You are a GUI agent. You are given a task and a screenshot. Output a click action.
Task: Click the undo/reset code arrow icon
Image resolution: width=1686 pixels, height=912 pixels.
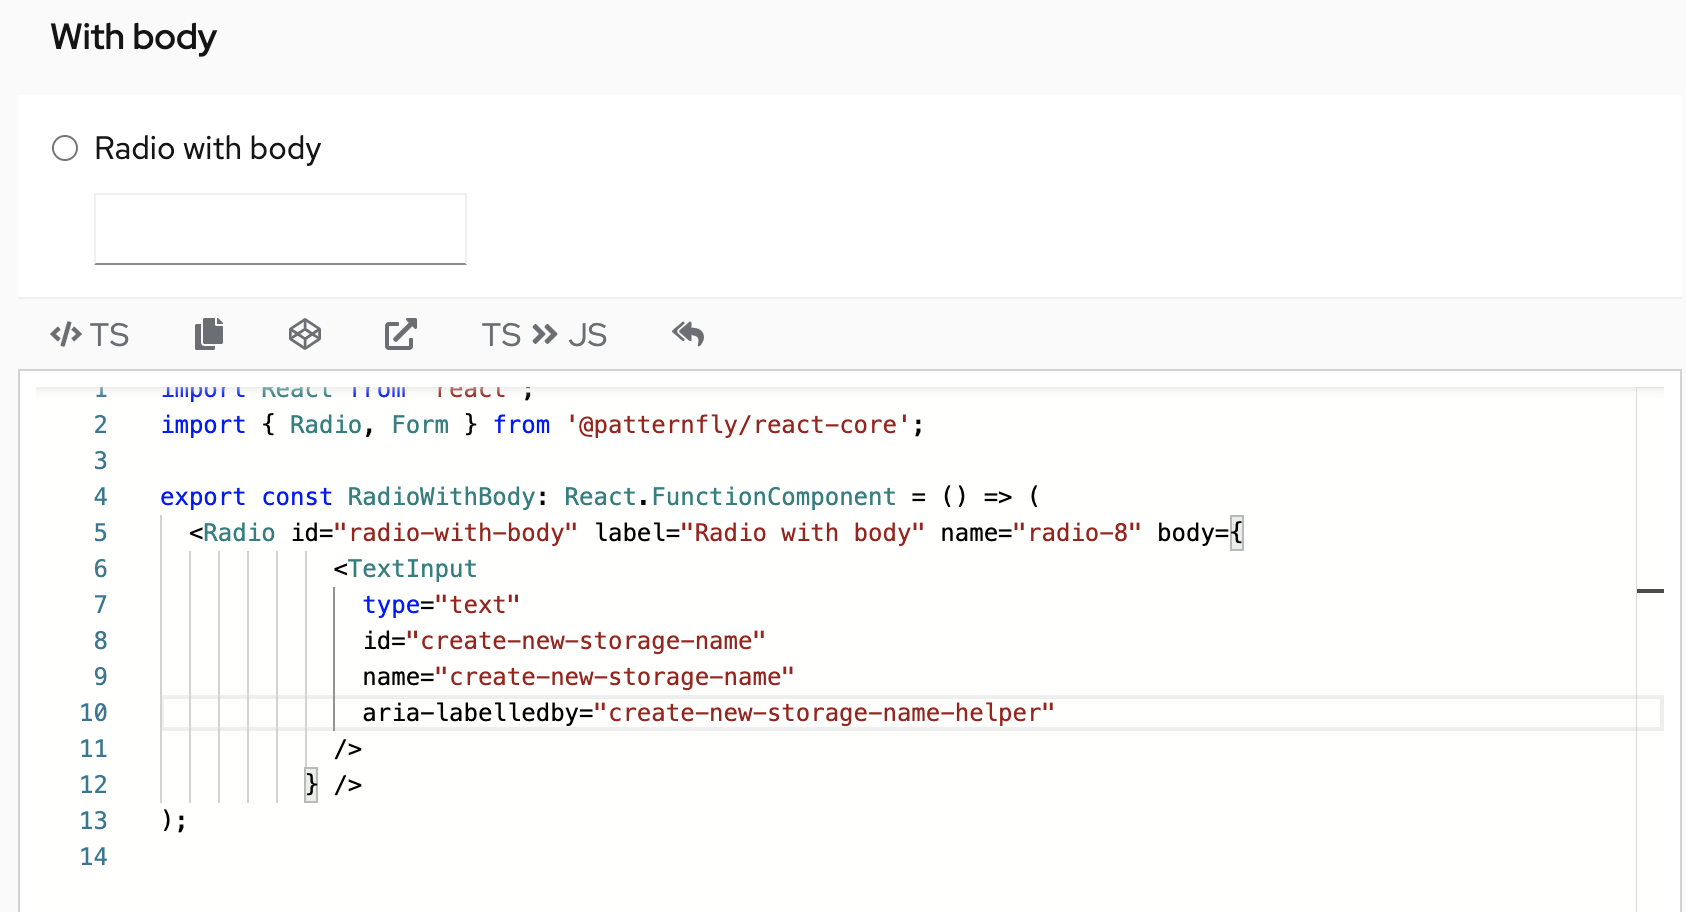(x=688, y=334)
